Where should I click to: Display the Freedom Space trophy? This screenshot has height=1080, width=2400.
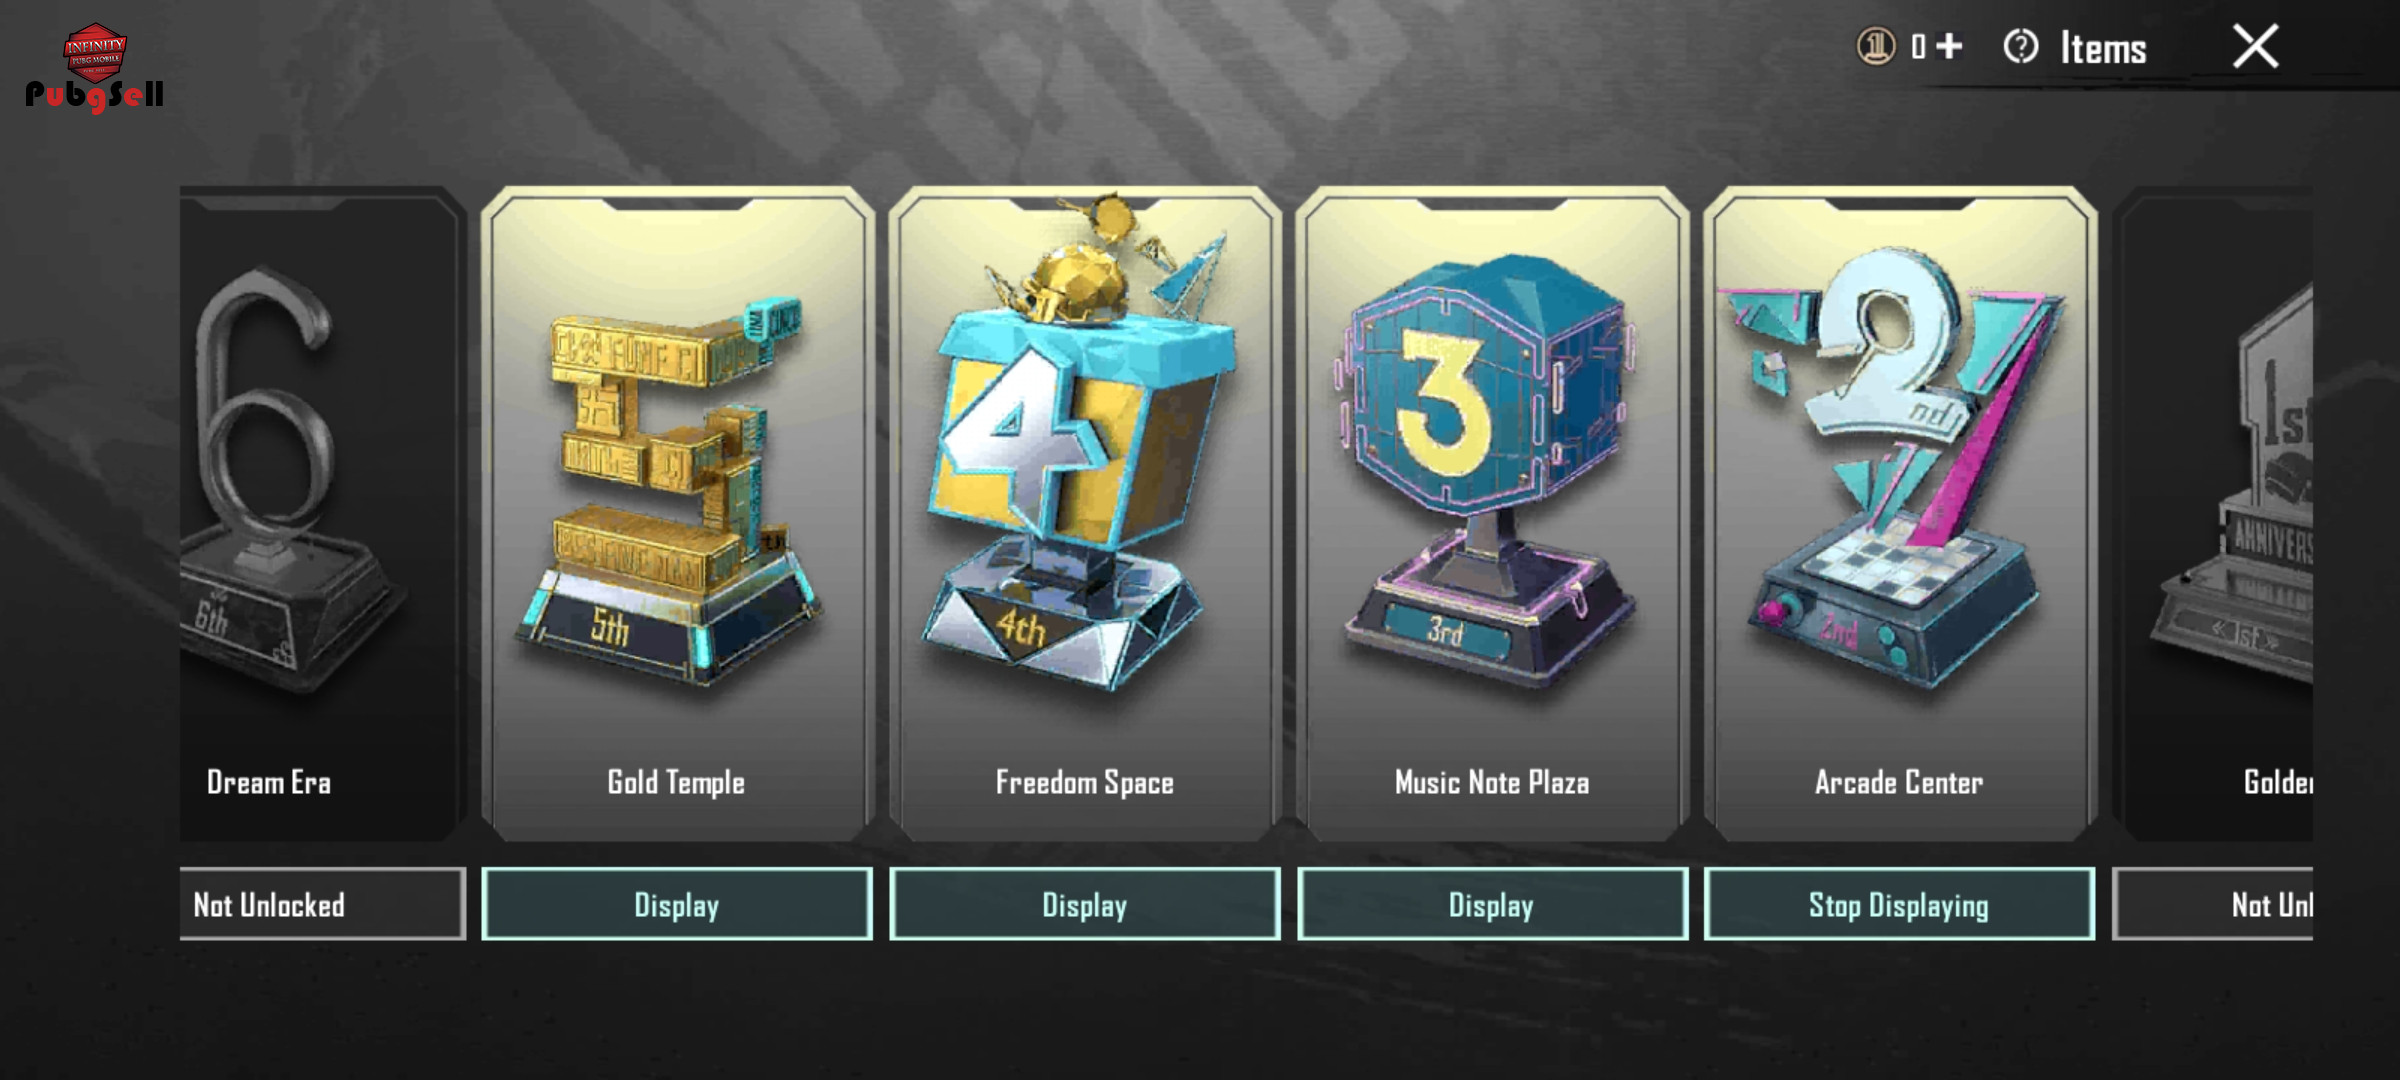[1085, 904]
